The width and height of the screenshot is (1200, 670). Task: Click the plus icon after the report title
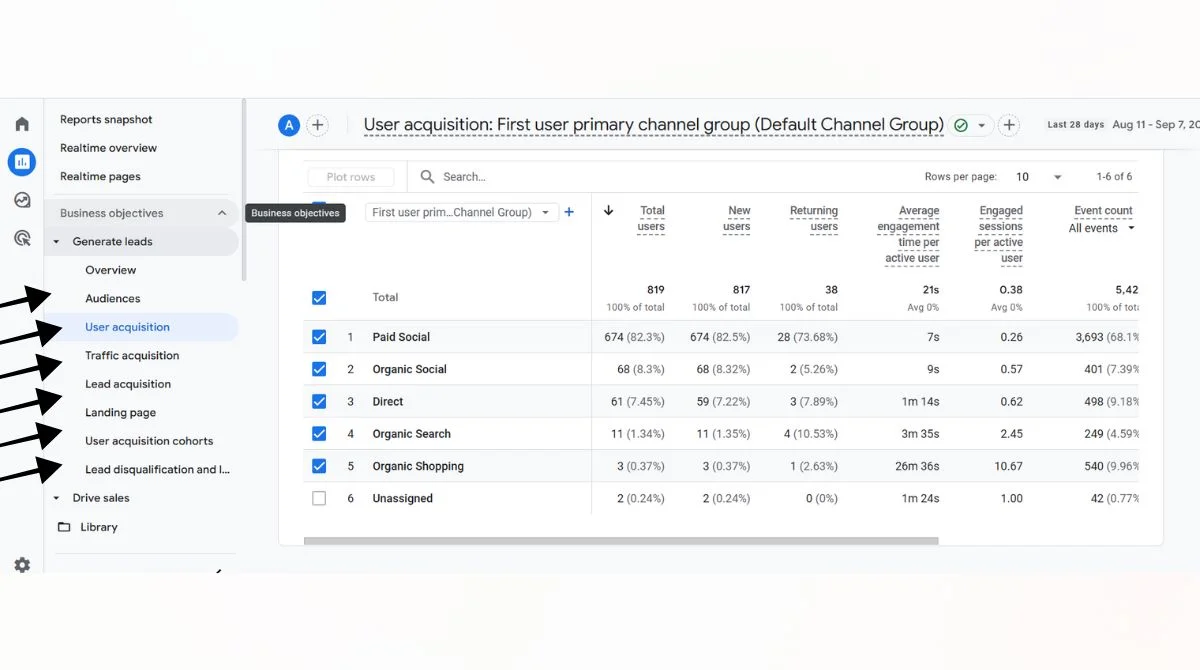point(1009,125)
